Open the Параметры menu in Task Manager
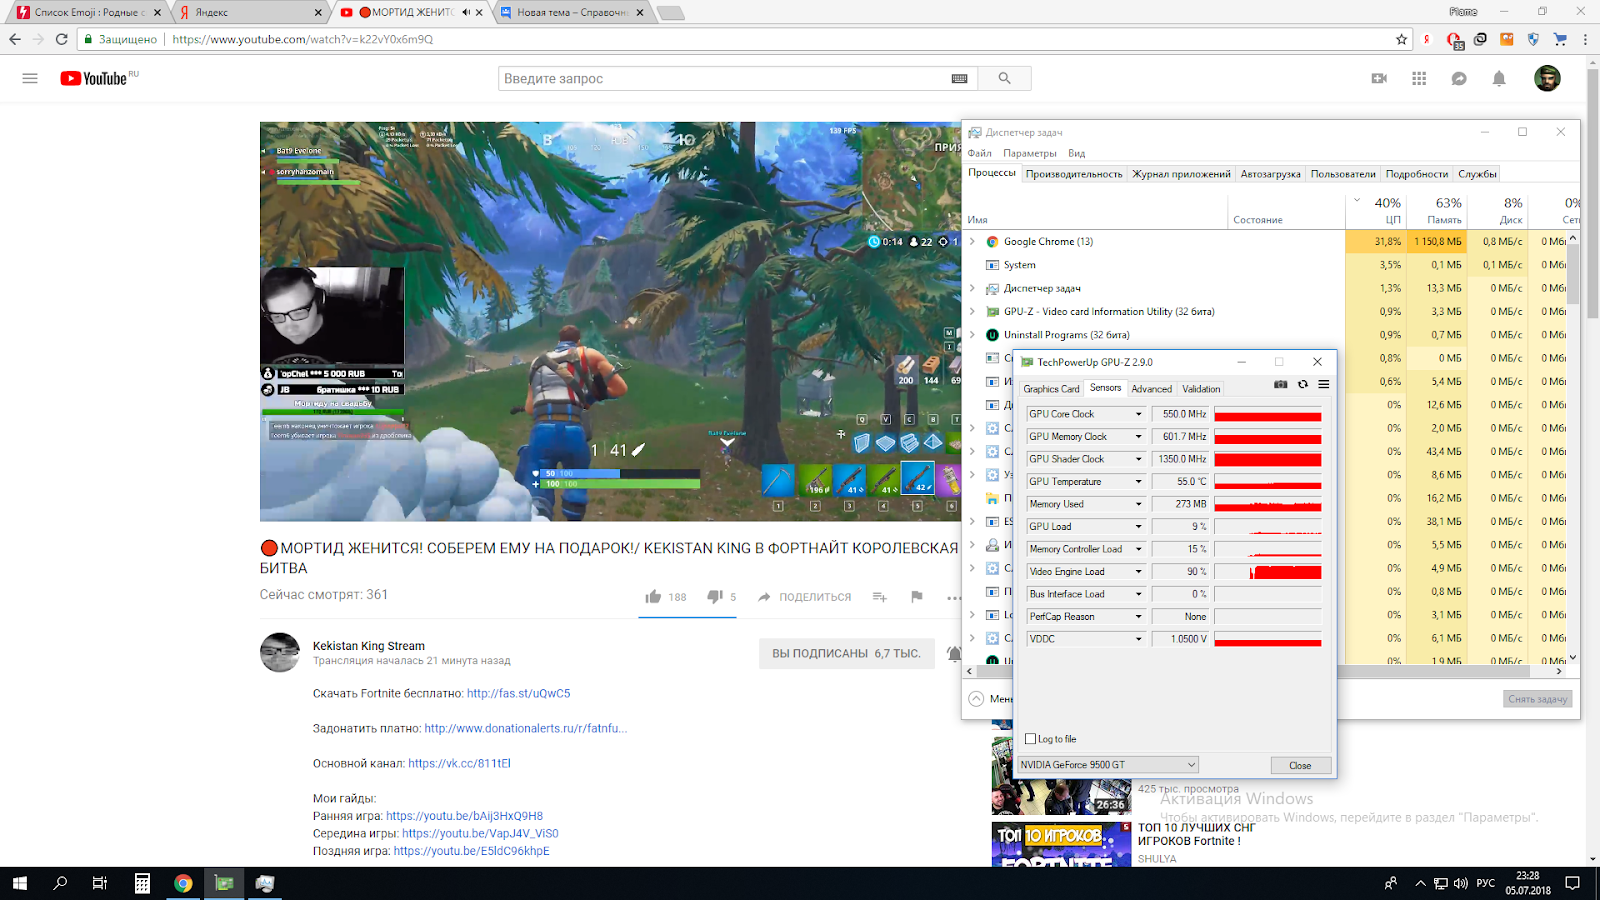Image resolution: width=1600 pixels, height=900 pixels. 1030,153
